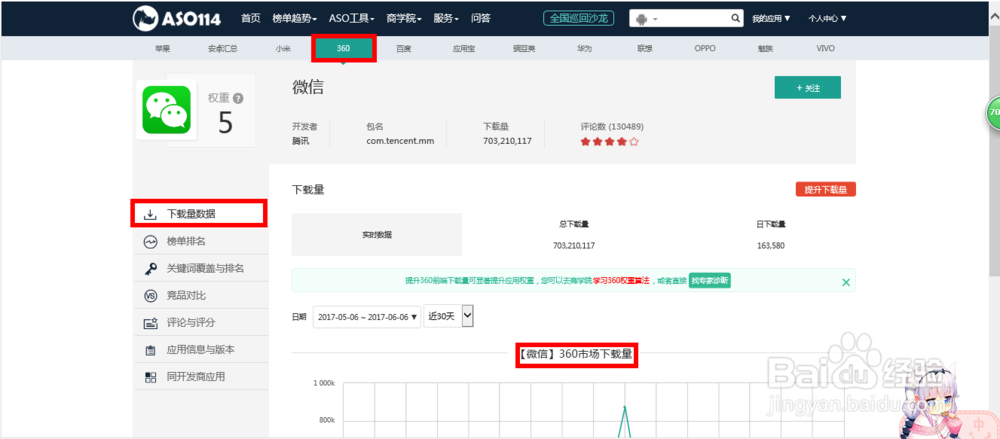Click the WeChat app icon

coord(166,110)
